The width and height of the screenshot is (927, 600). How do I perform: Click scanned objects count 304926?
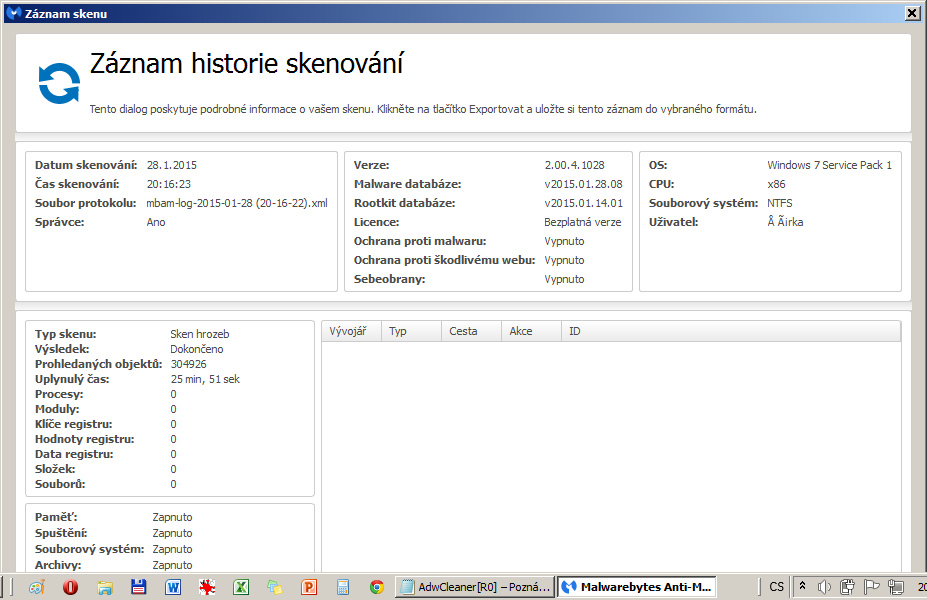tap(188, 364)
